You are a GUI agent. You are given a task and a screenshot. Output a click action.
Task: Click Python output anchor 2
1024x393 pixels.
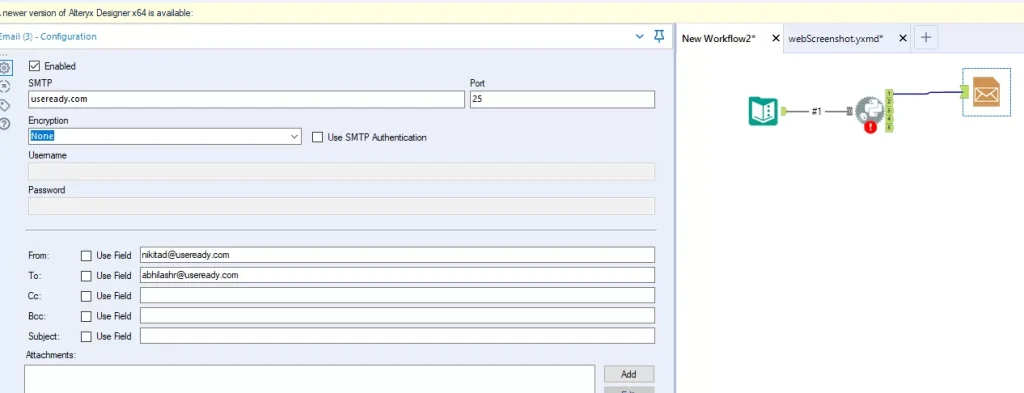(x=889, y=102)
